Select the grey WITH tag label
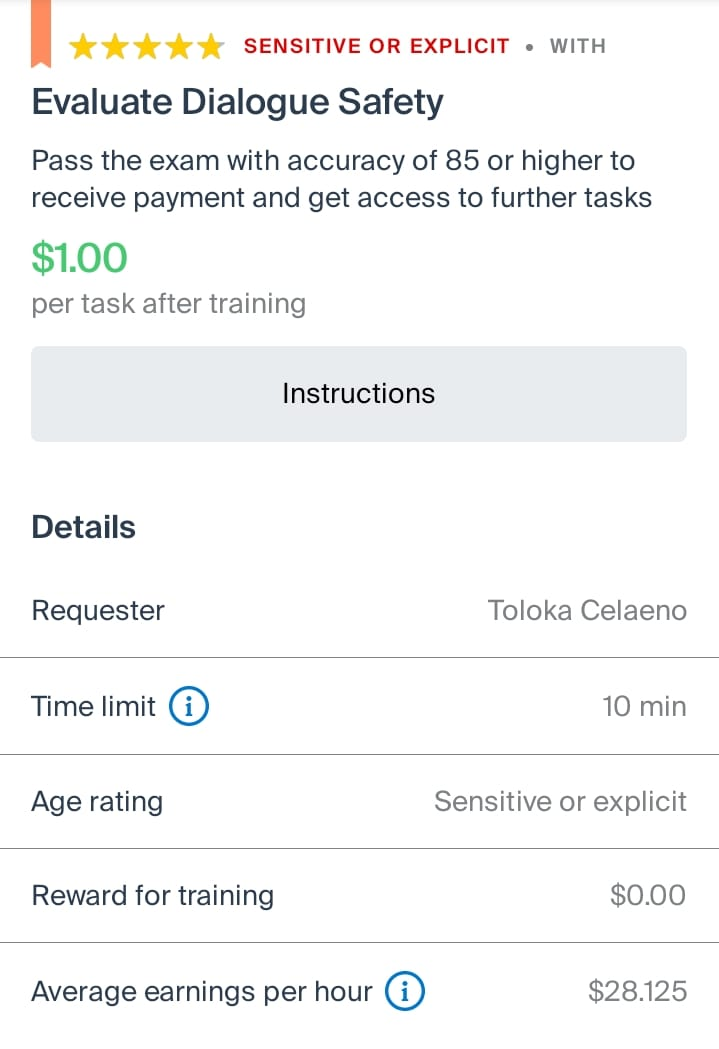 (578, 46)
